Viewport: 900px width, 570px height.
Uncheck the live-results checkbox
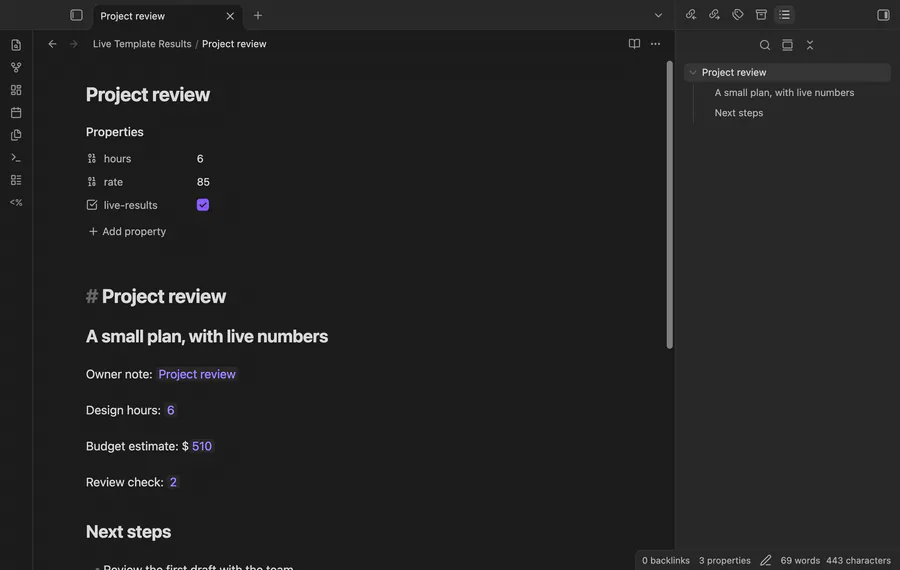pyautogui.click(x=203, y=205)
